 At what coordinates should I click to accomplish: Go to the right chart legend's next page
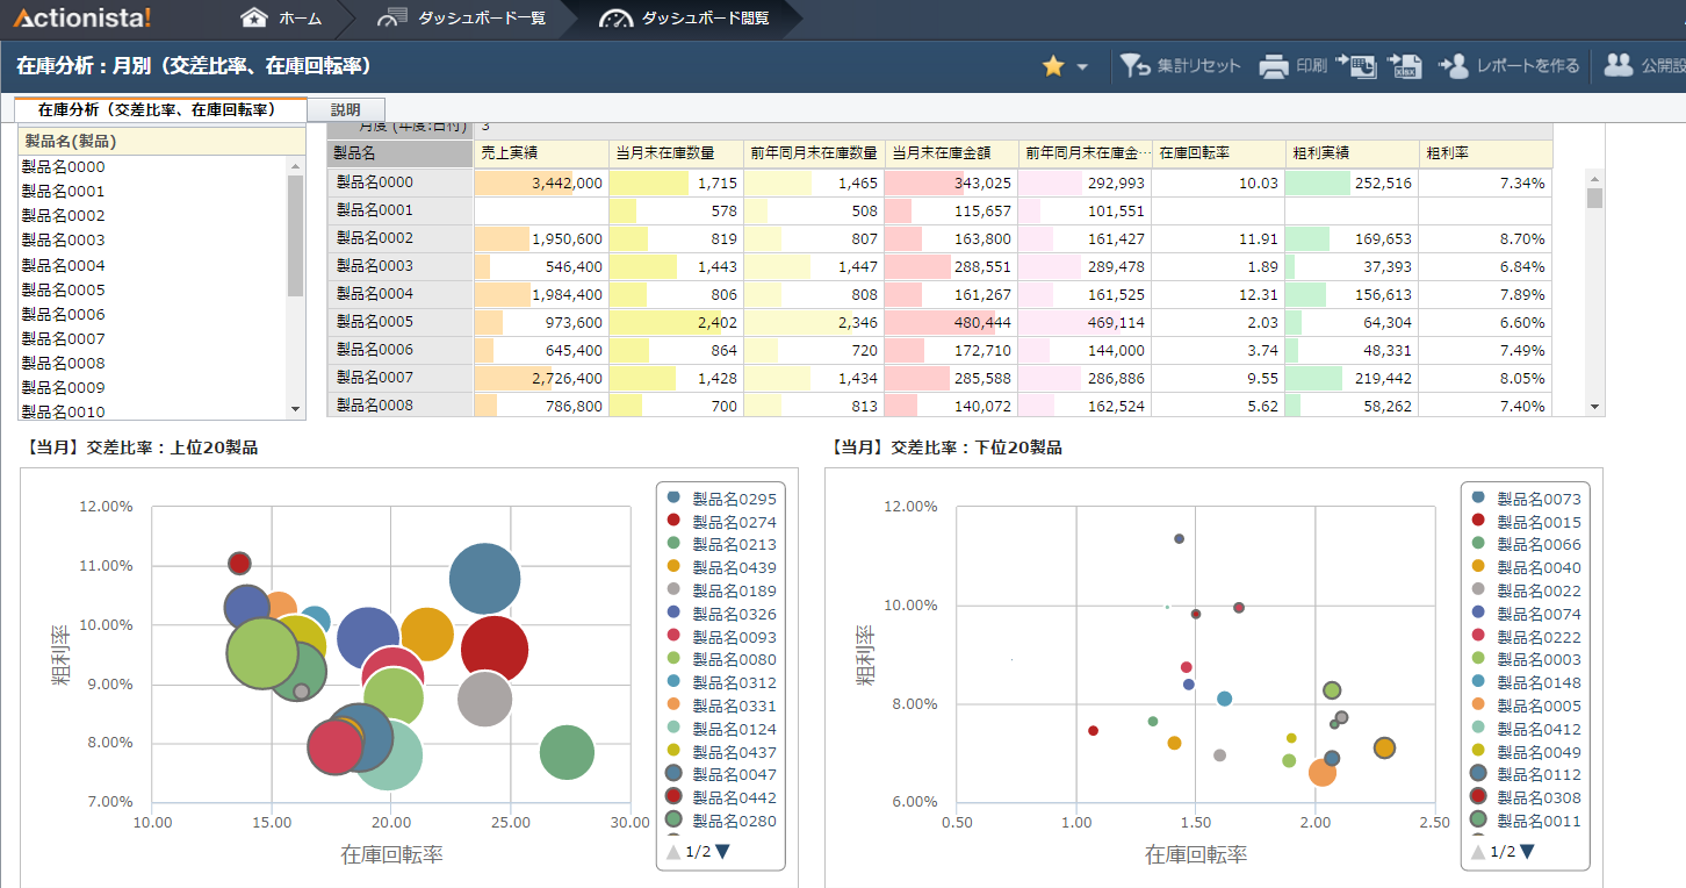(1527, 851)
